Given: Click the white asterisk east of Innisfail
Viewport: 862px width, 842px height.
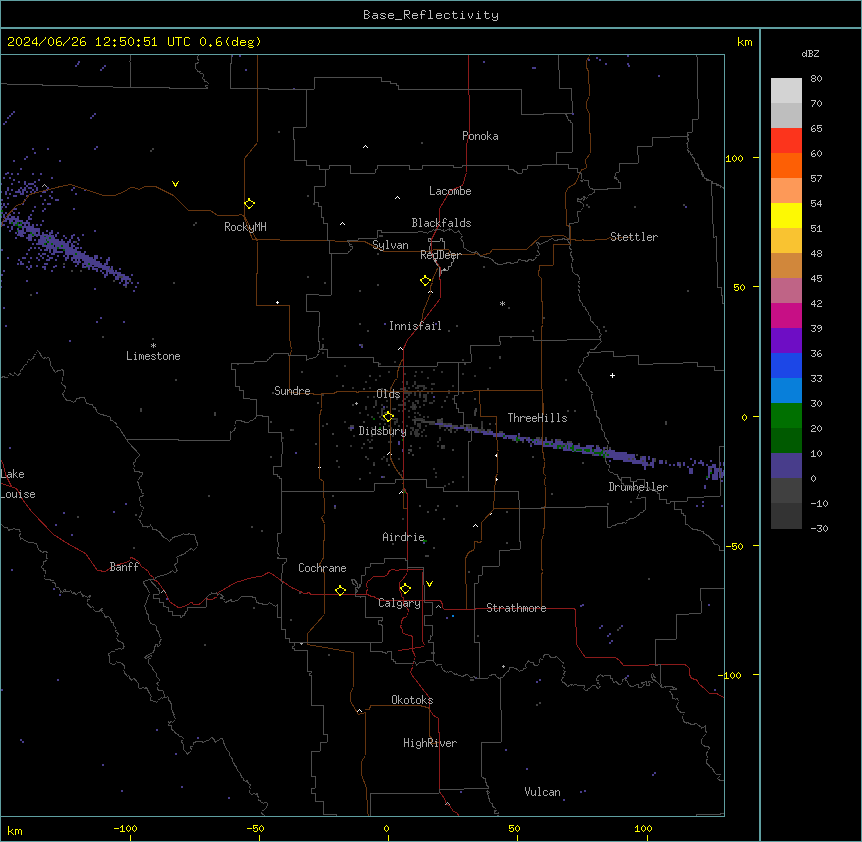Looking at the screenshot, I should click(x=502, y=303).
